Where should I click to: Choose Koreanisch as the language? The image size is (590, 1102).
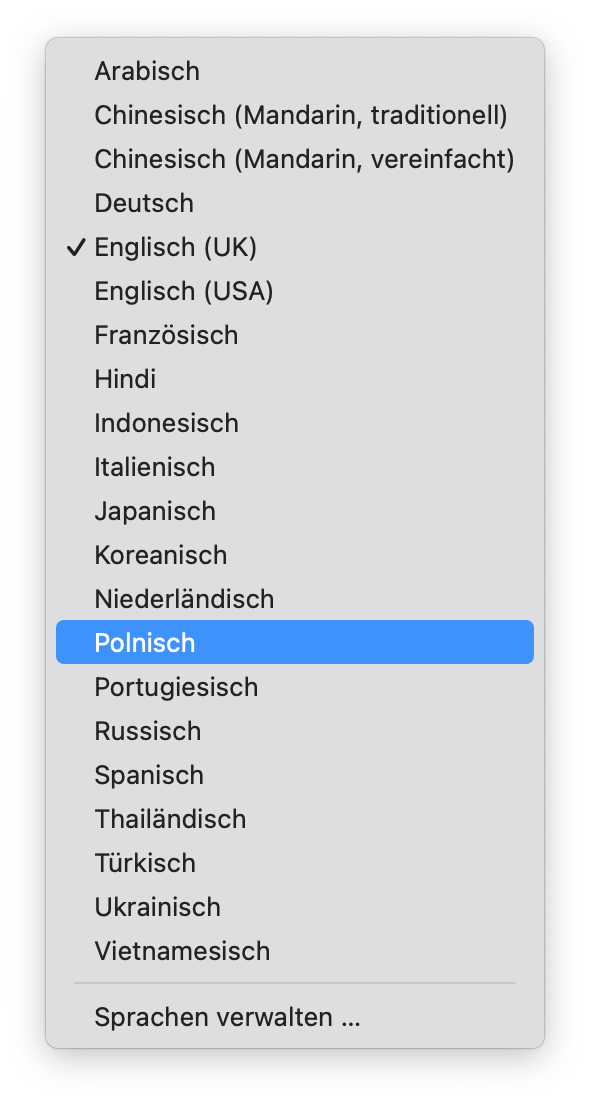pos(295,555)
